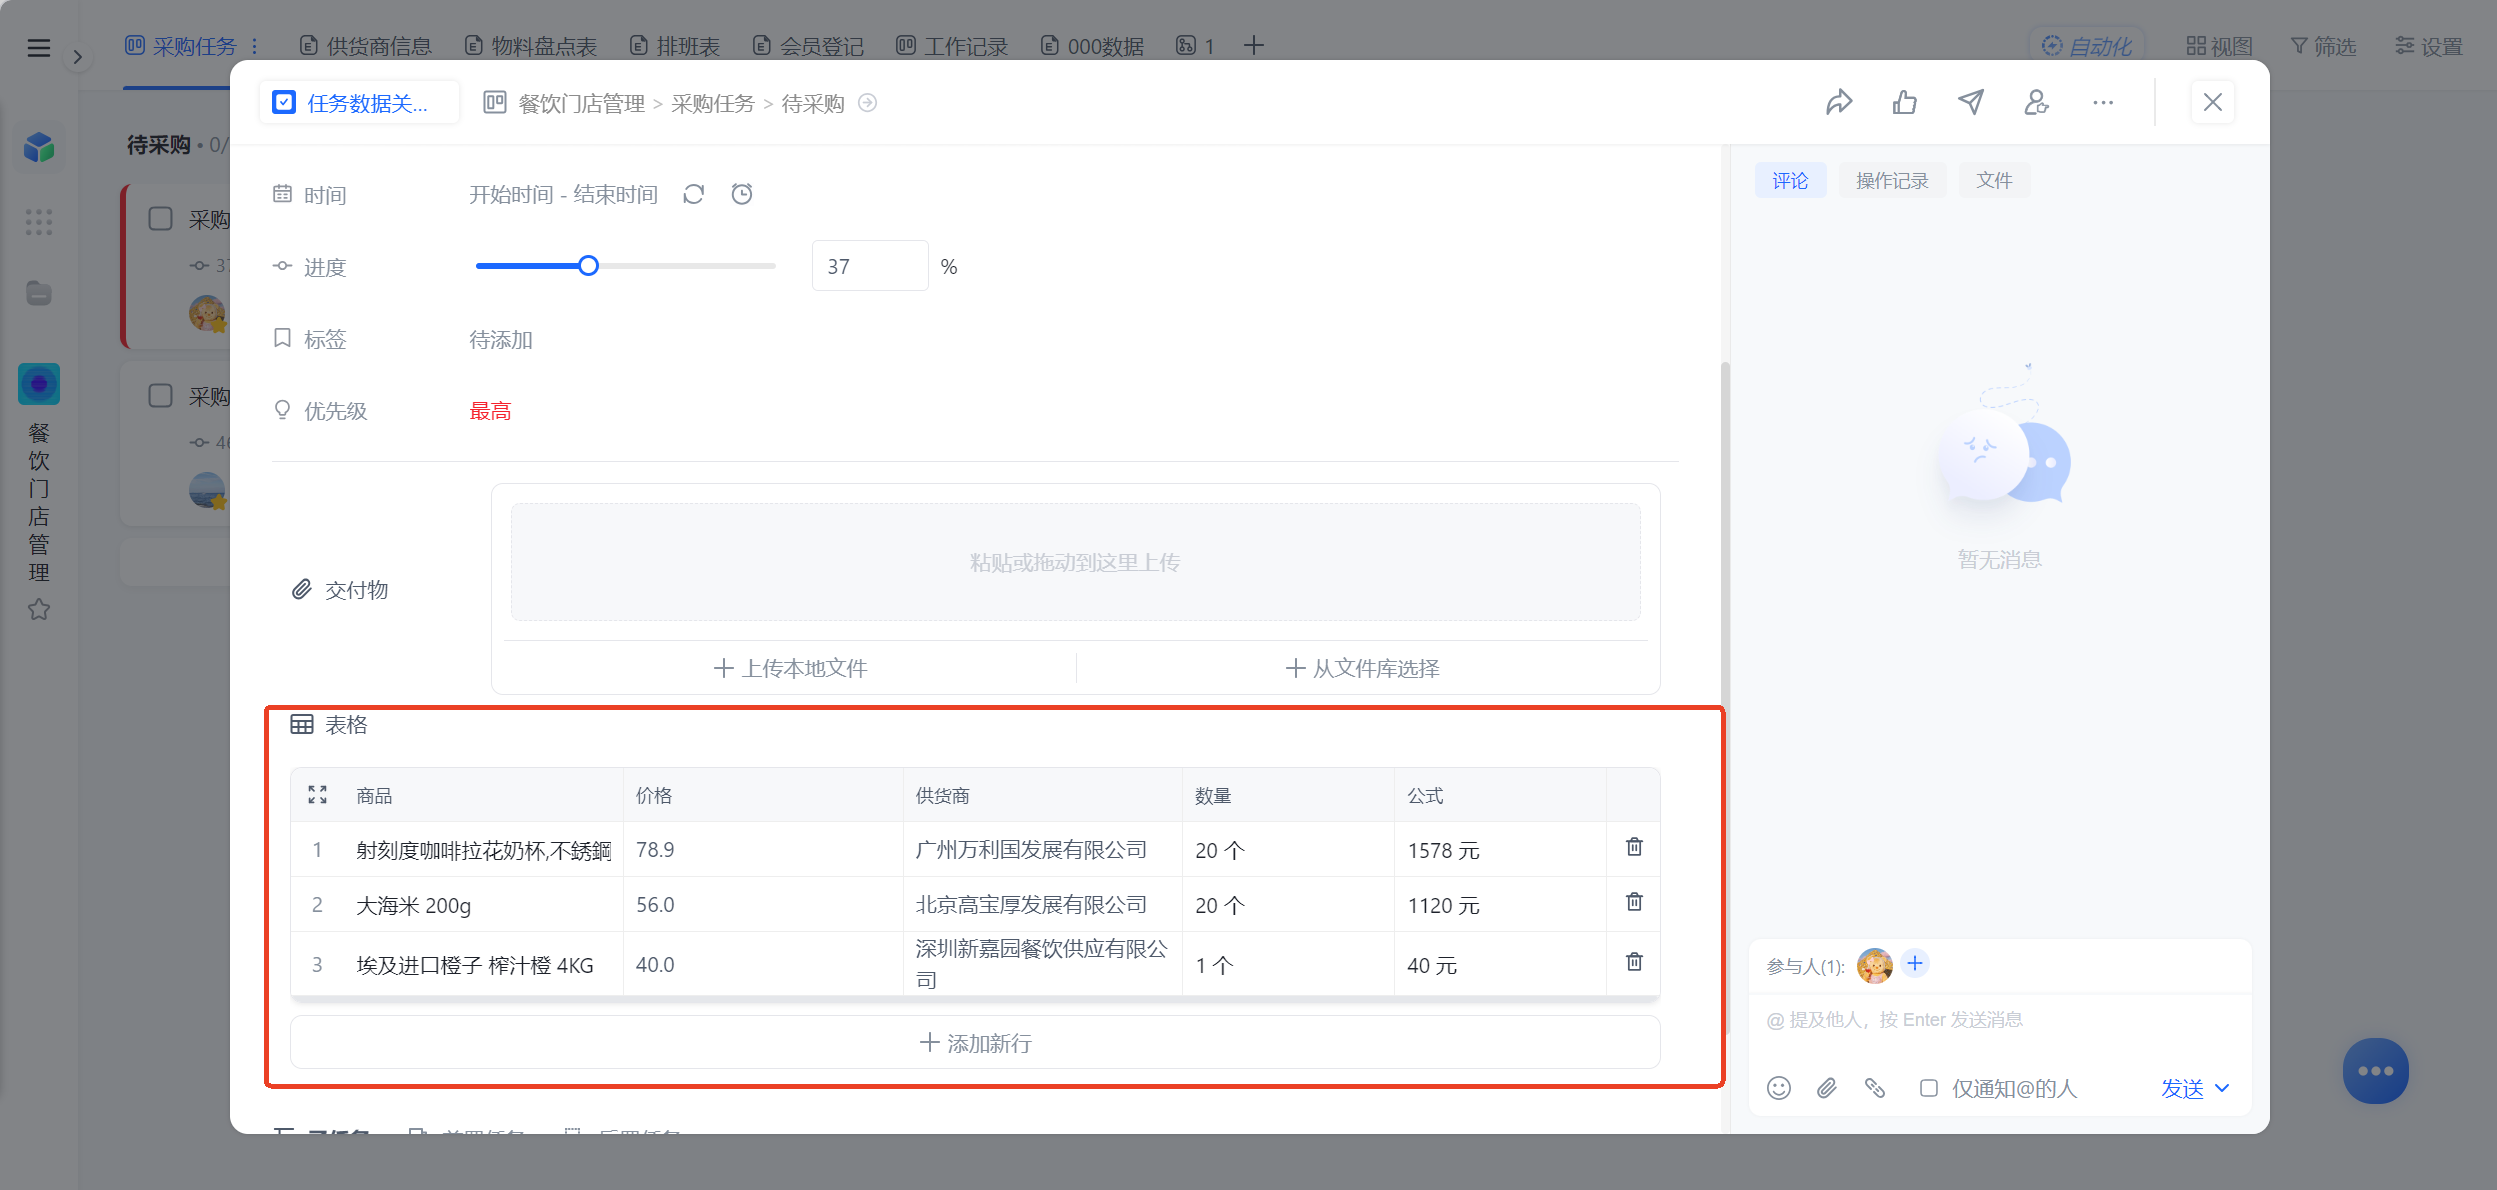Expand the sidebar with the chevron arrow
Viewport: 2497px width, 1190px height.
pyautogui.click(x=77, y=57)
